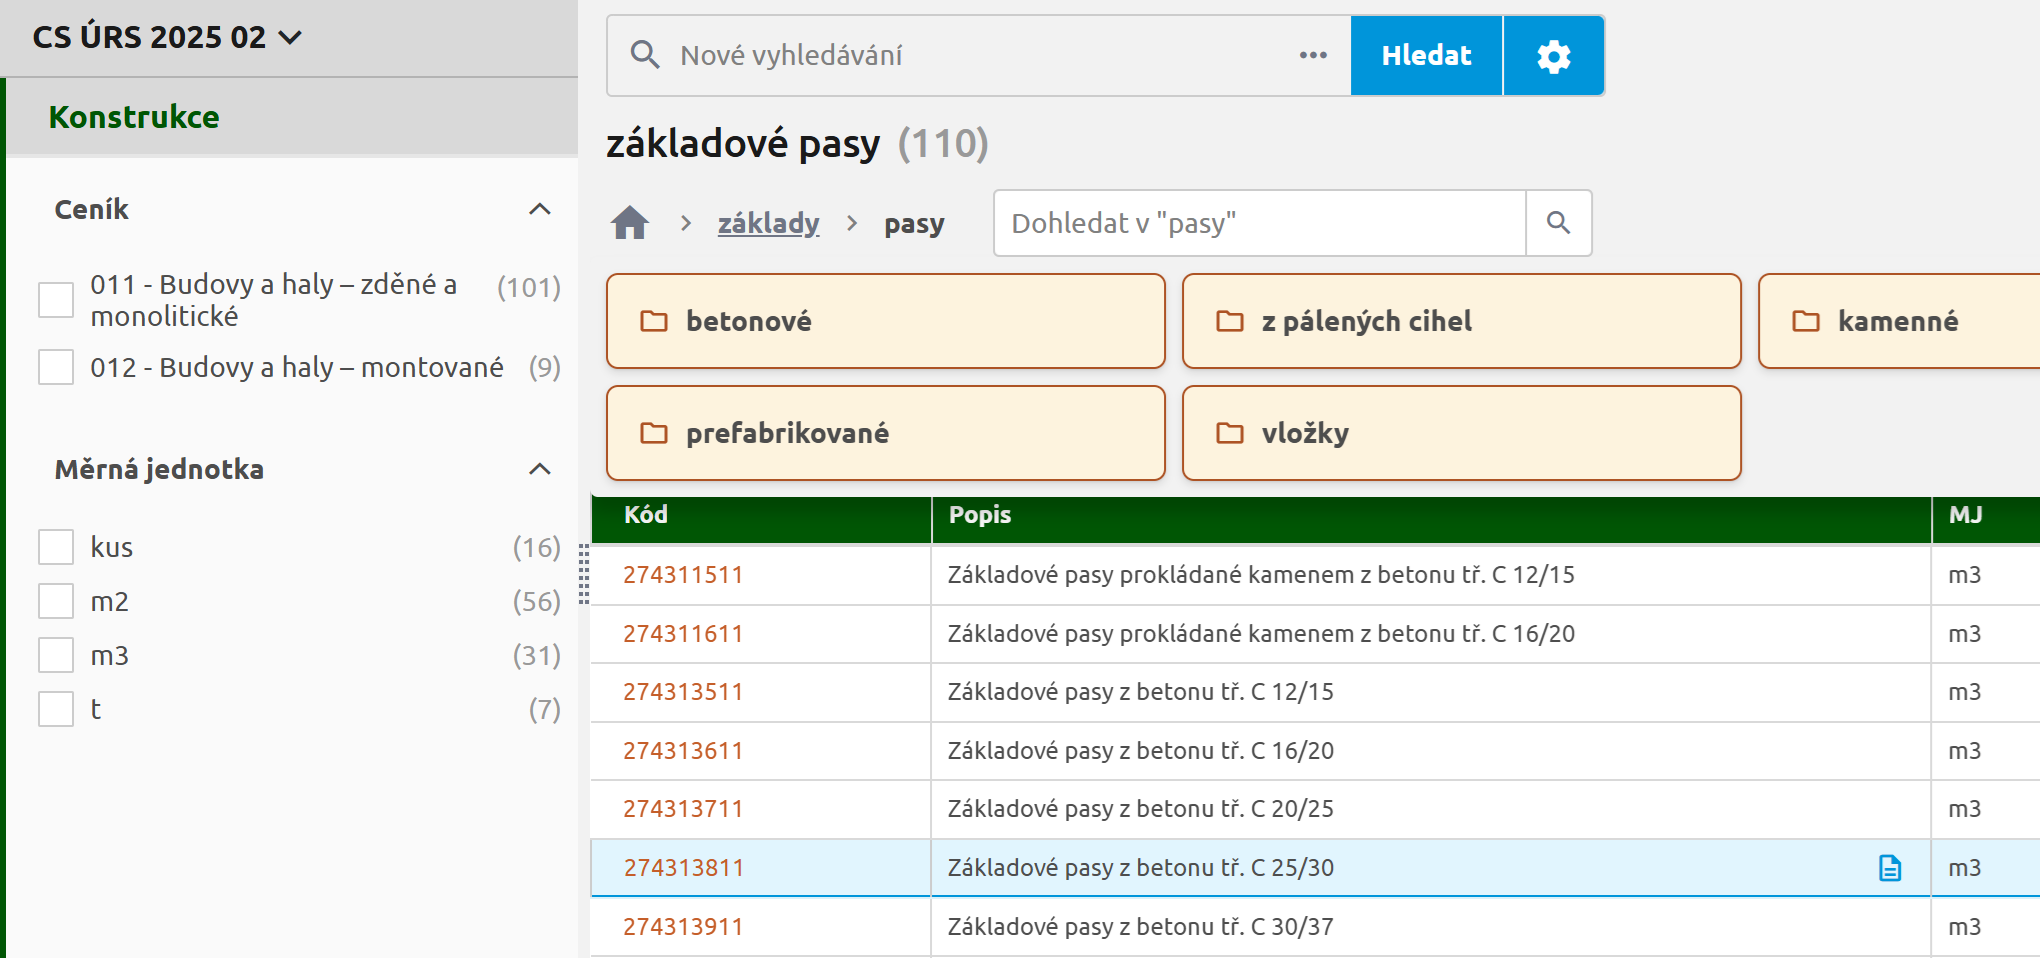Open the 'vložky' folder
The width and height of the screenshot is (2040, 958).
pos(1461,433)
